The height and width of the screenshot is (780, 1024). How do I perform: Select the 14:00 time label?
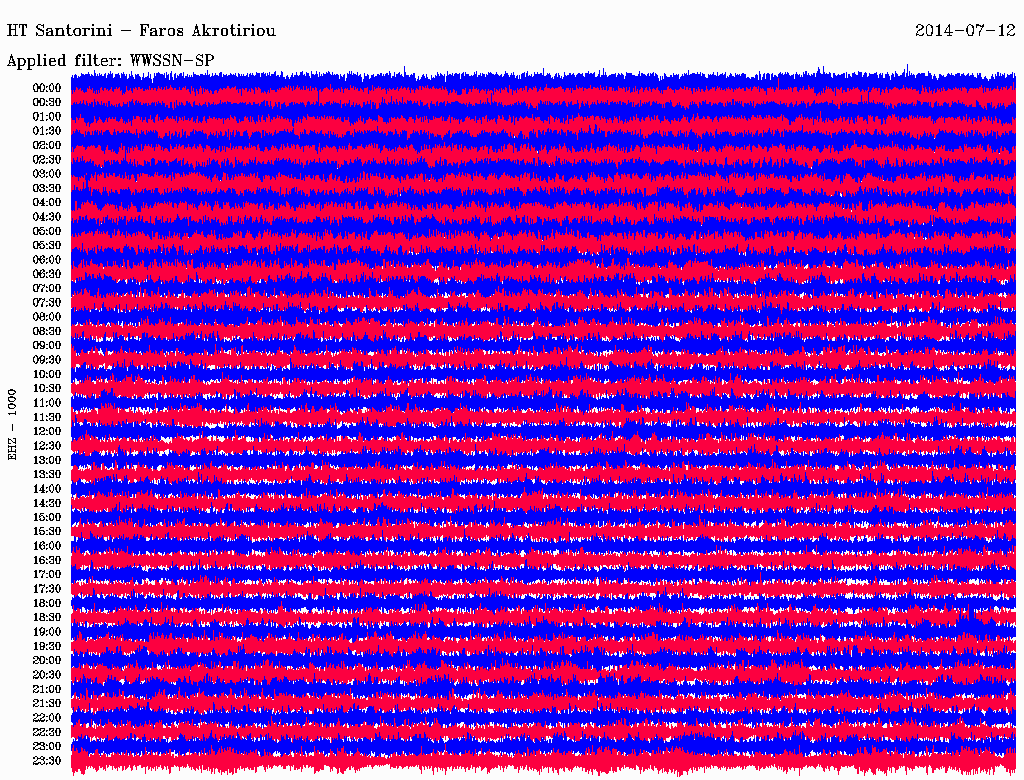[47, 489]
